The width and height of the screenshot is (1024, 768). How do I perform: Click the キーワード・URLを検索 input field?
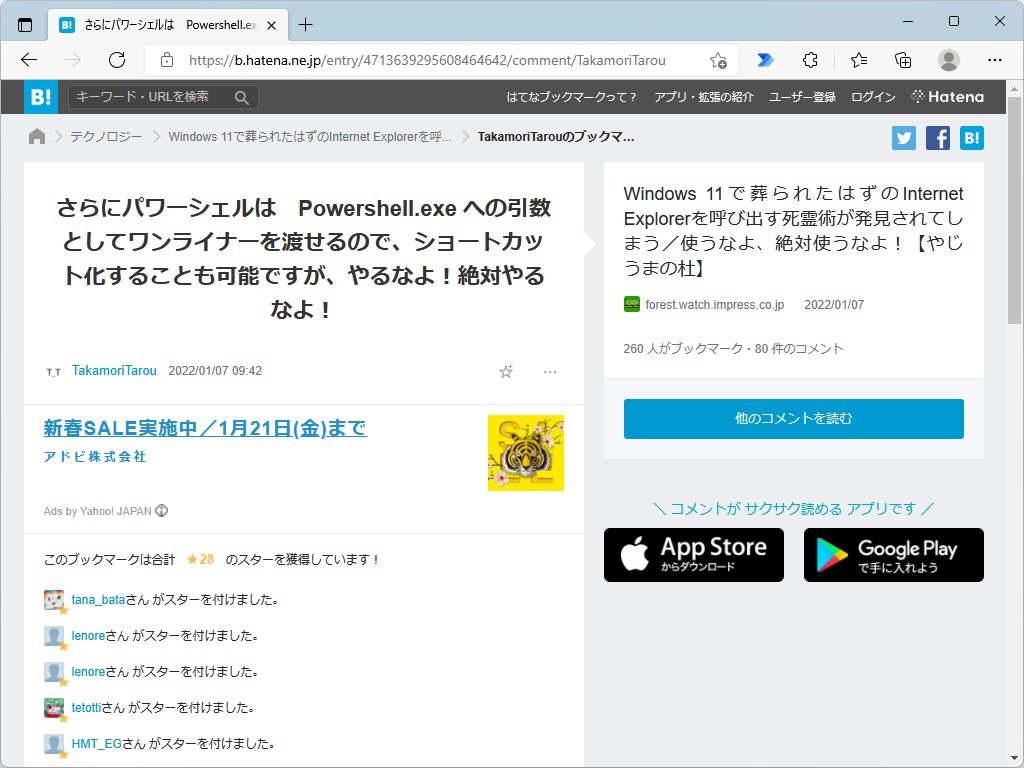(x=150, y=97)
